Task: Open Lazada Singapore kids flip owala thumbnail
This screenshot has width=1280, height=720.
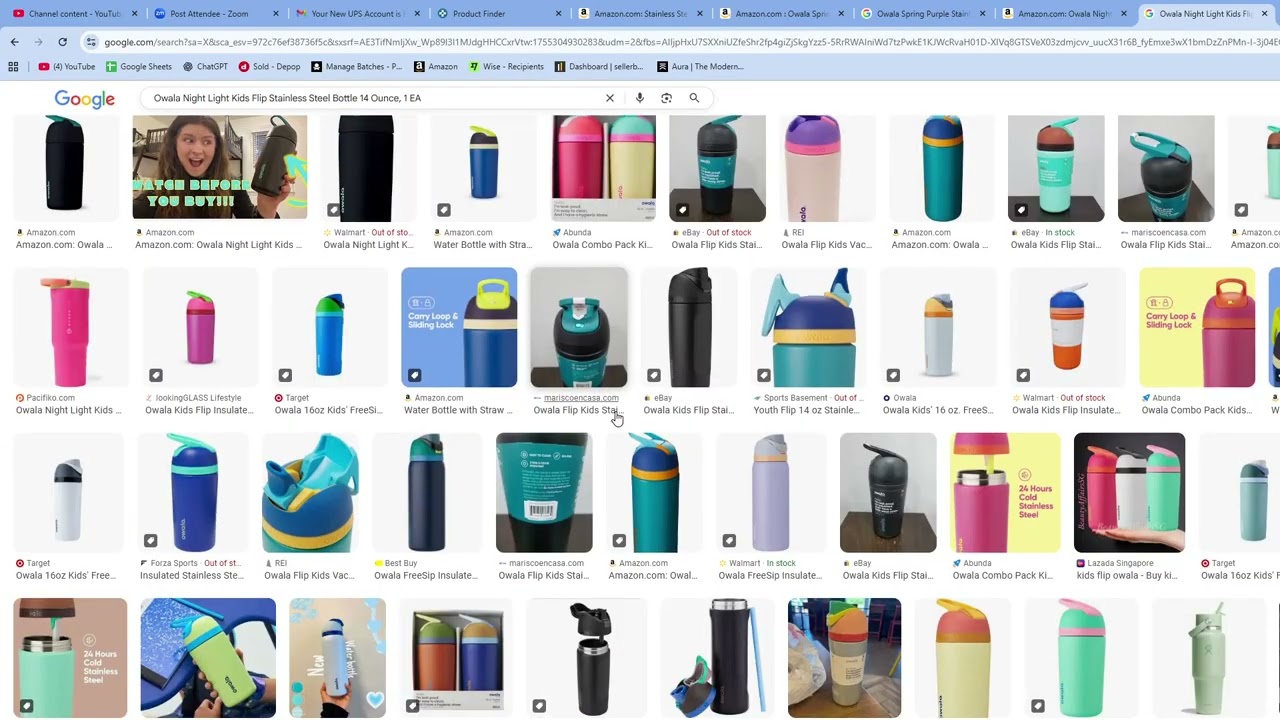Action: (x=1129, y=492)
